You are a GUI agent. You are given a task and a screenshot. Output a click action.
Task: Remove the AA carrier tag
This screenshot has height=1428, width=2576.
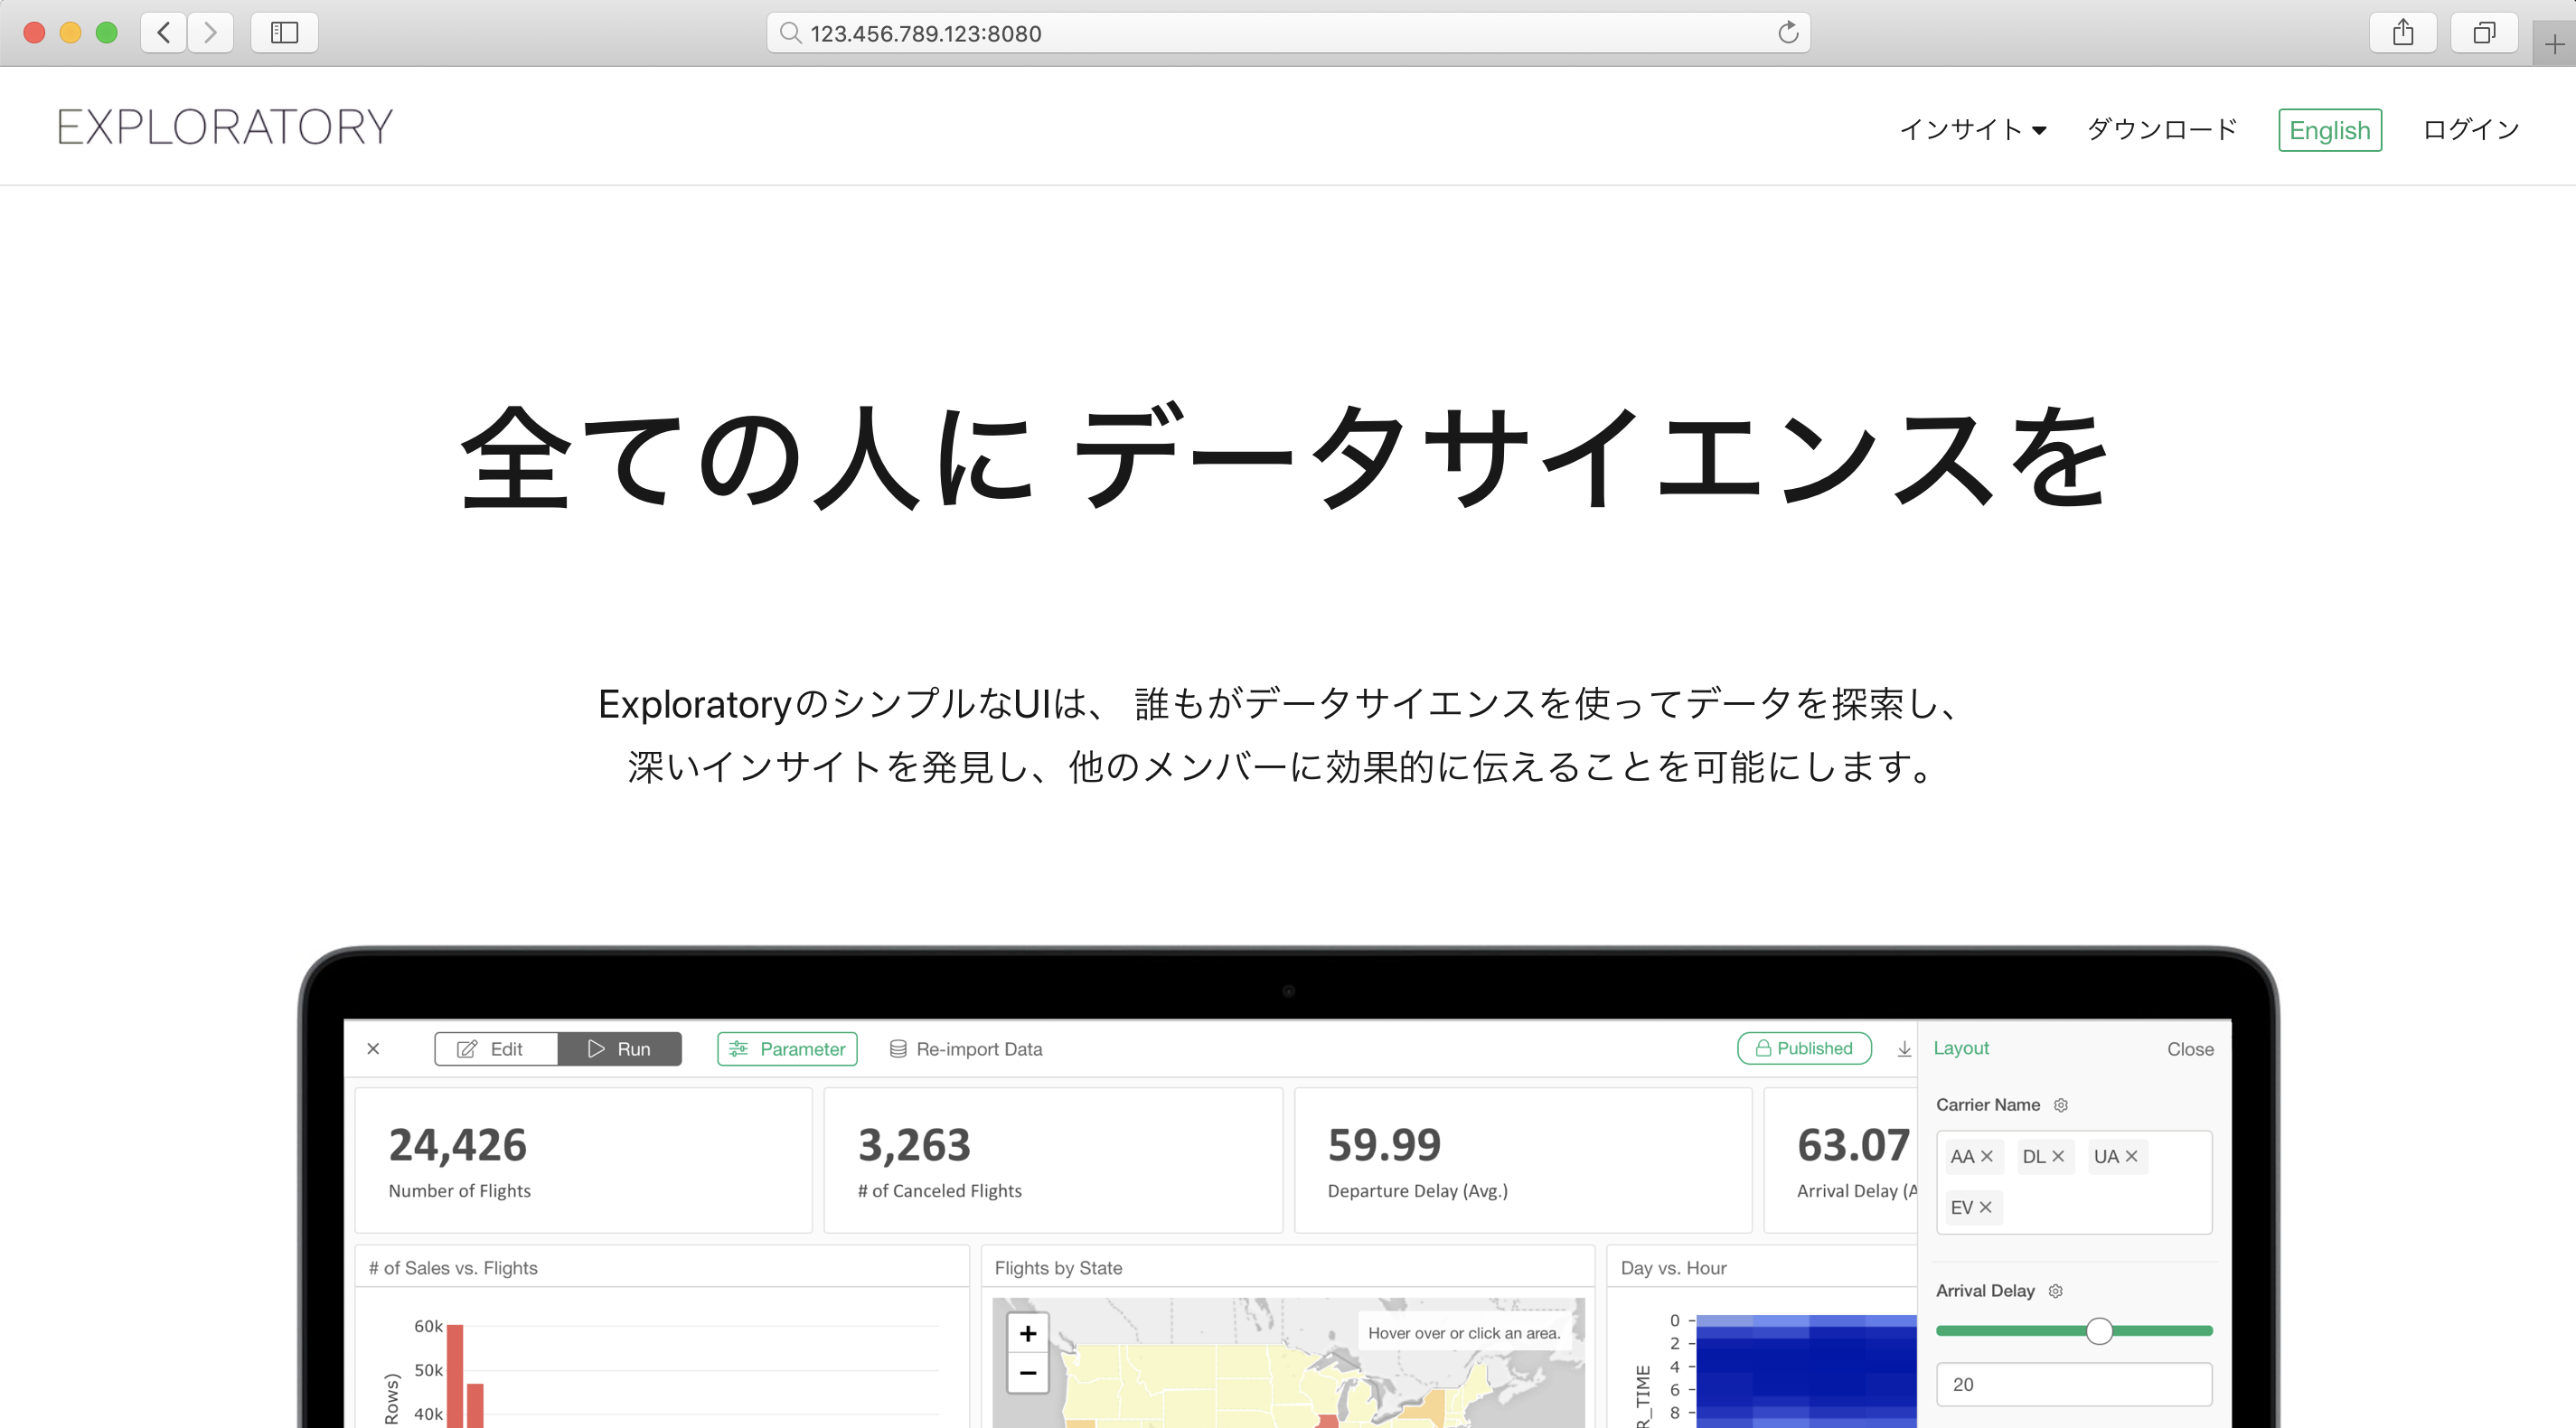(x=1987, y=1156)
